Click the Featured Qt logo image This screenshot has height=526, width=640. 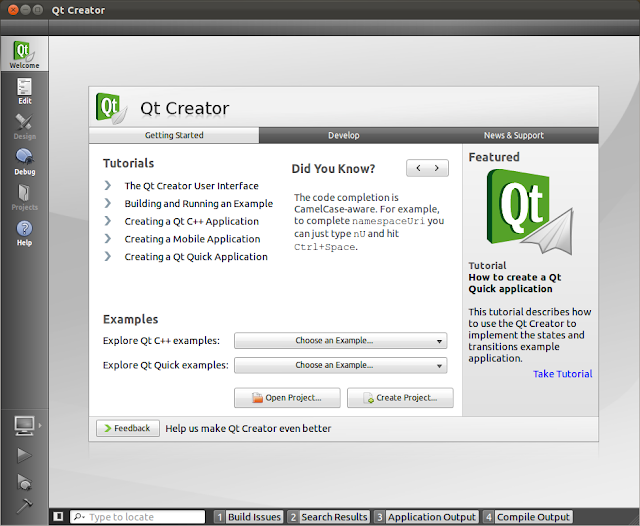[x=530, y=212]
